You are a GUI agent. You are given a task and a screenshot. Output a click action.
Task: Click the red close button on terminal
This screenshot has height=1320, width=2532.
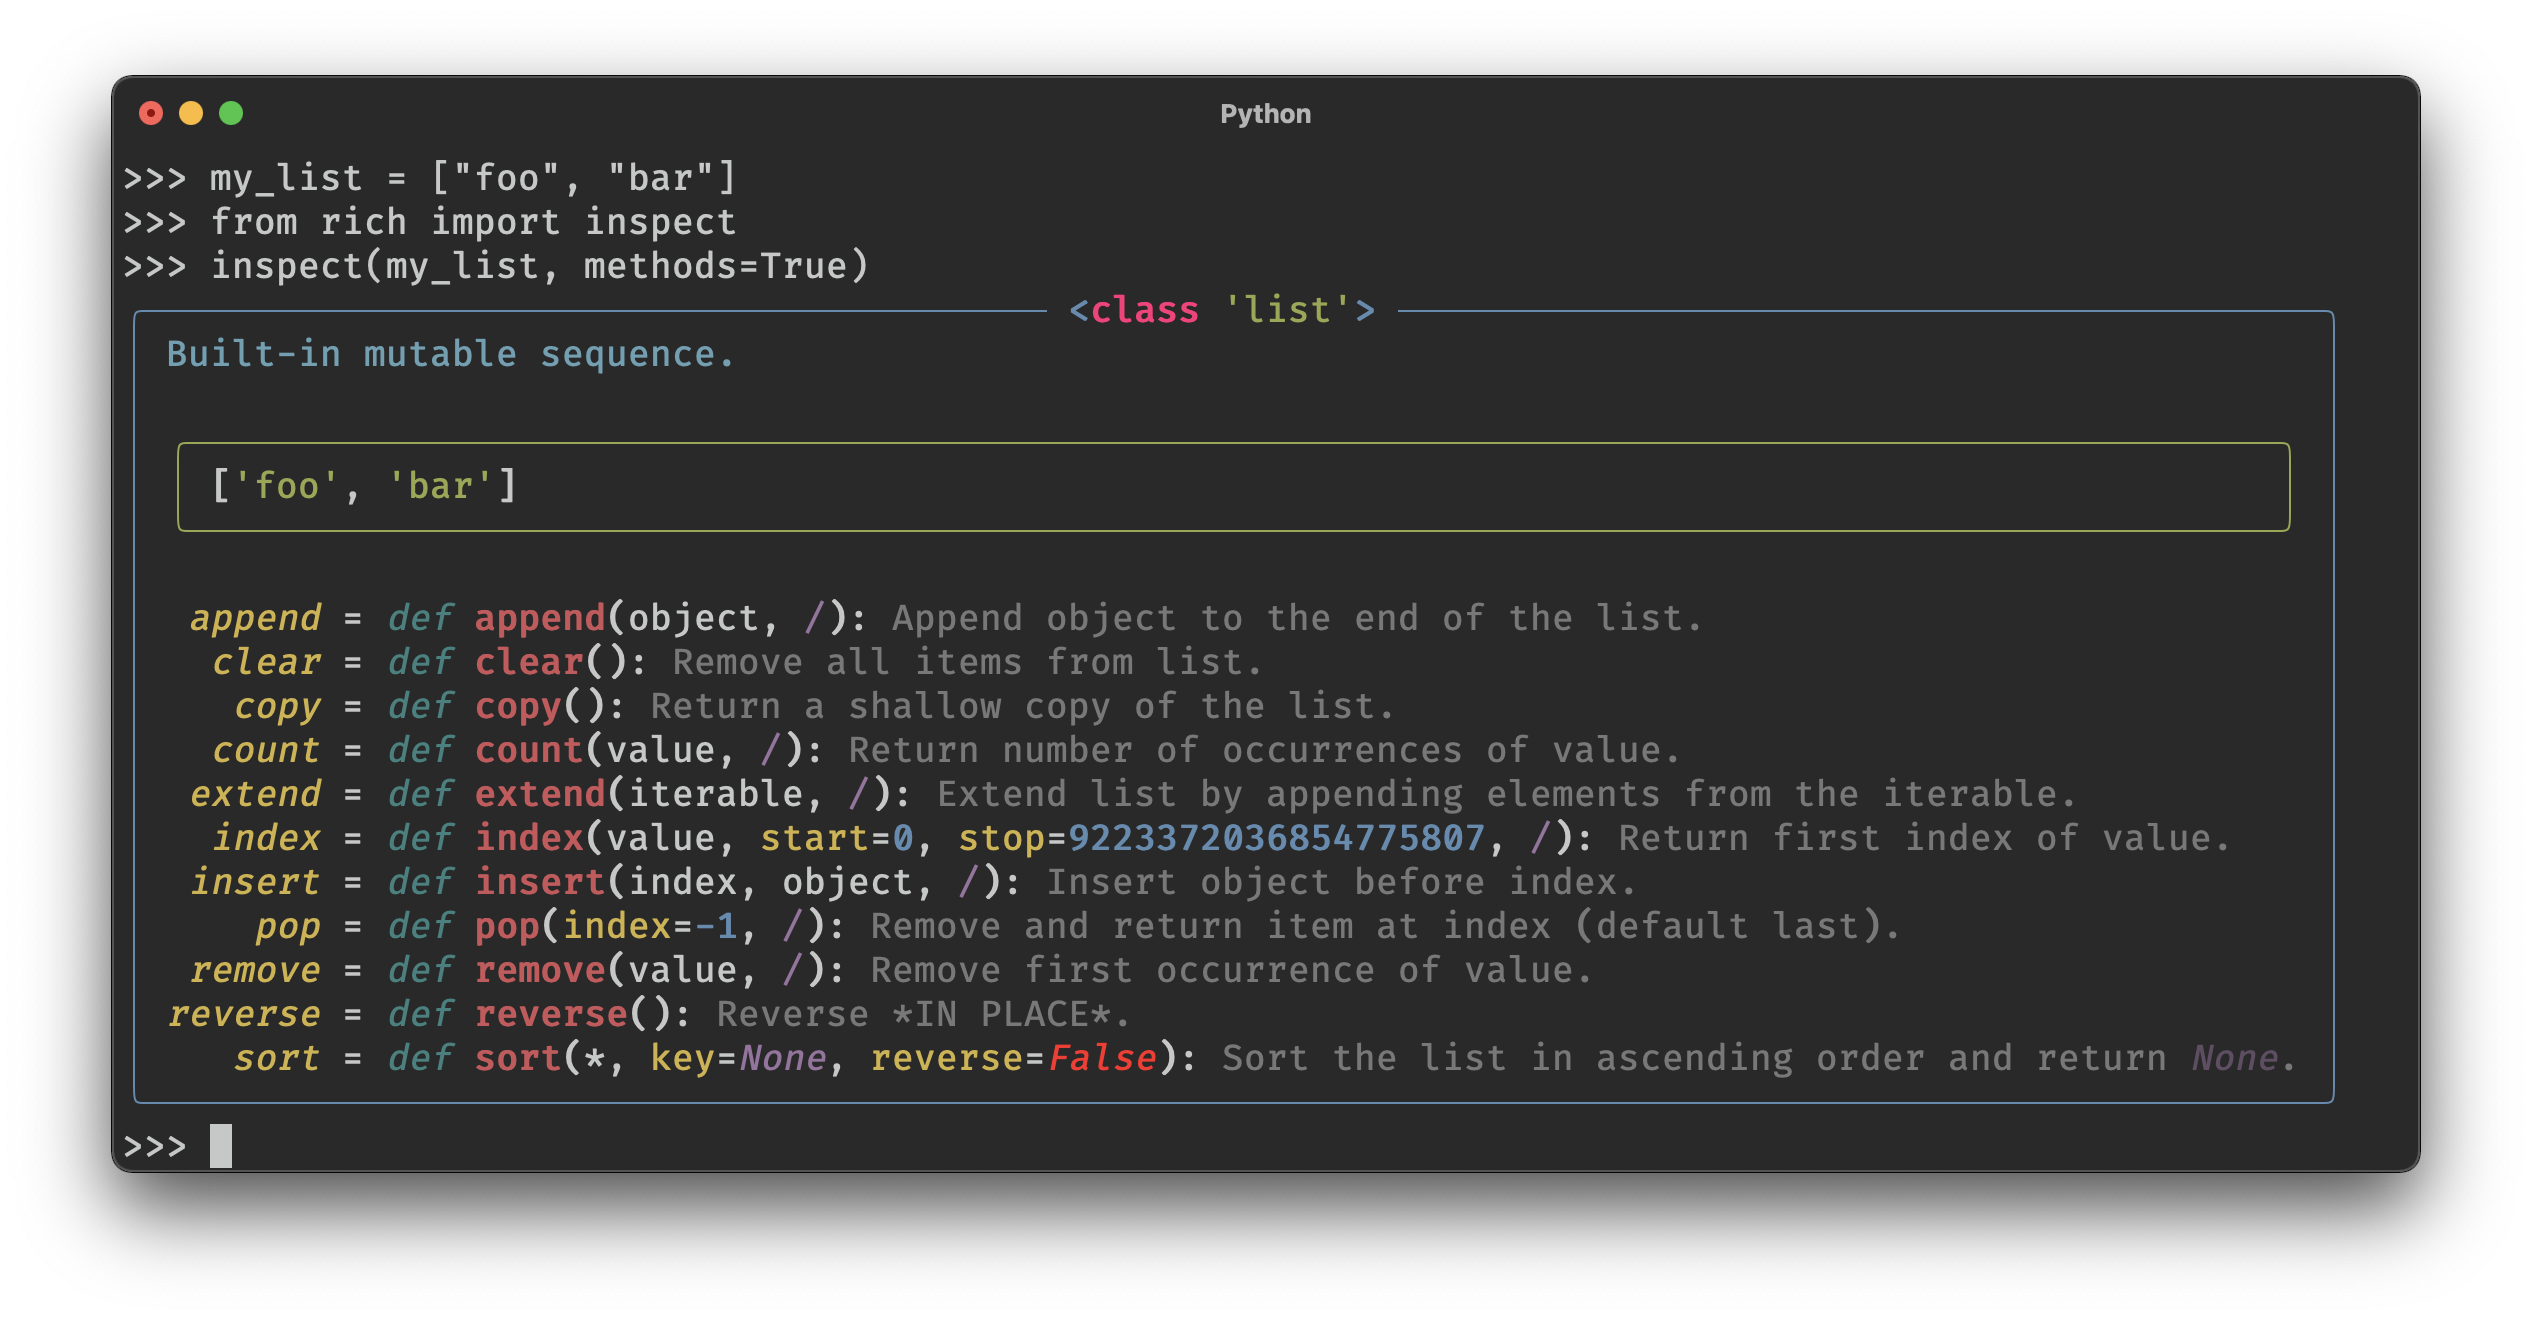pyautogui.click(x=169, y=112)
